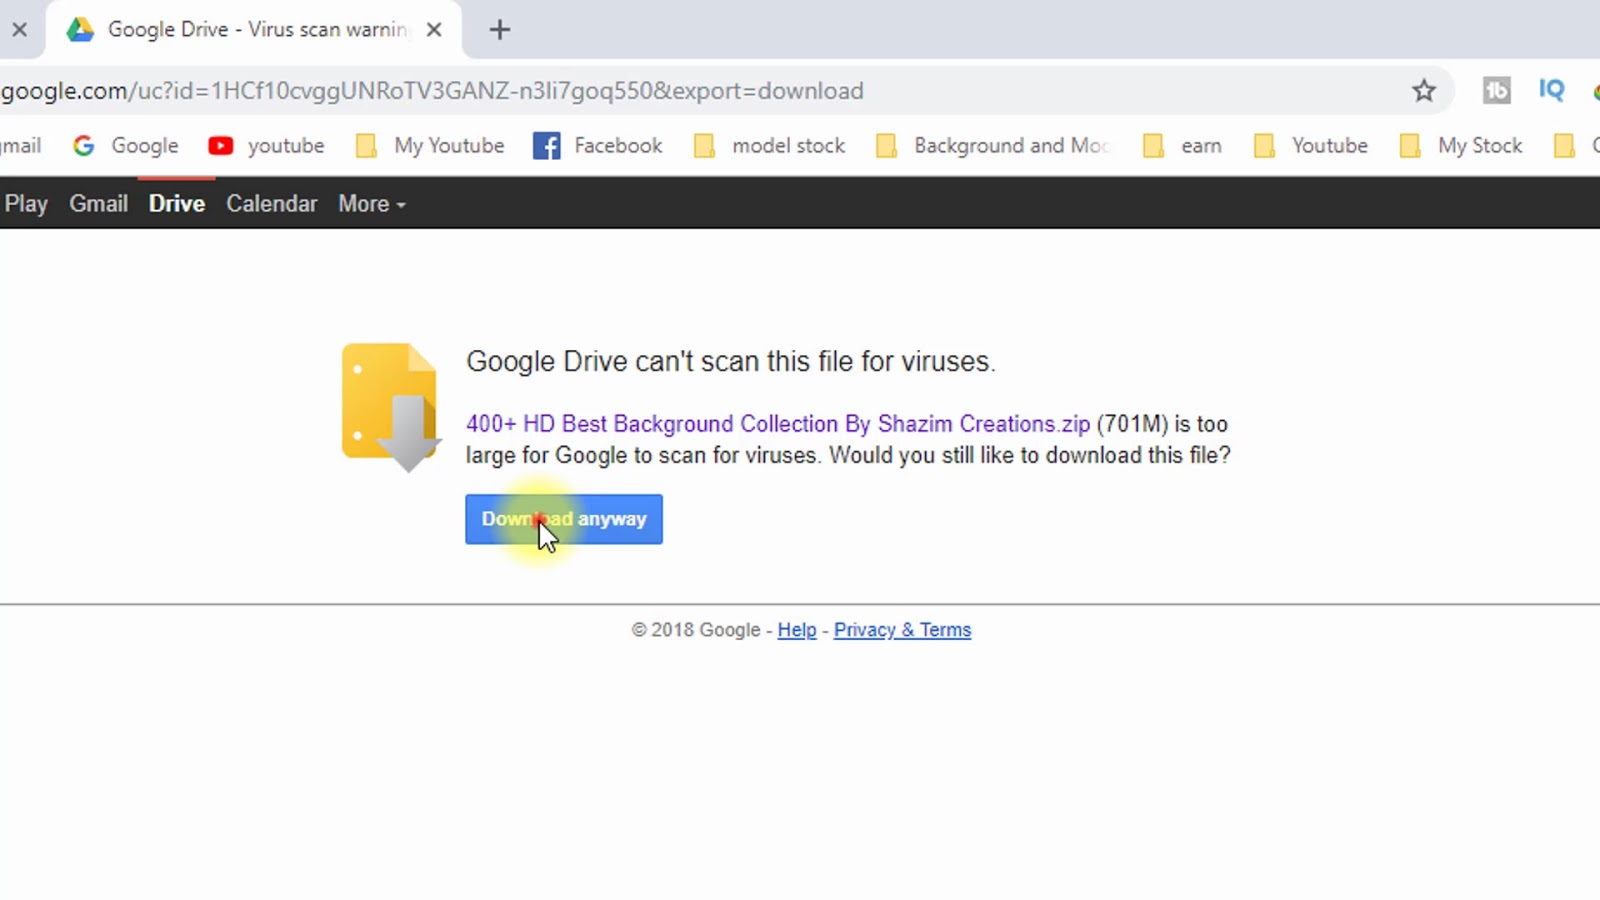The width and height of the screenshot is (1600, 900).
Task: Click the Google Drive logo on the tab
Action: pyautogui.click(x=80, y=30)
